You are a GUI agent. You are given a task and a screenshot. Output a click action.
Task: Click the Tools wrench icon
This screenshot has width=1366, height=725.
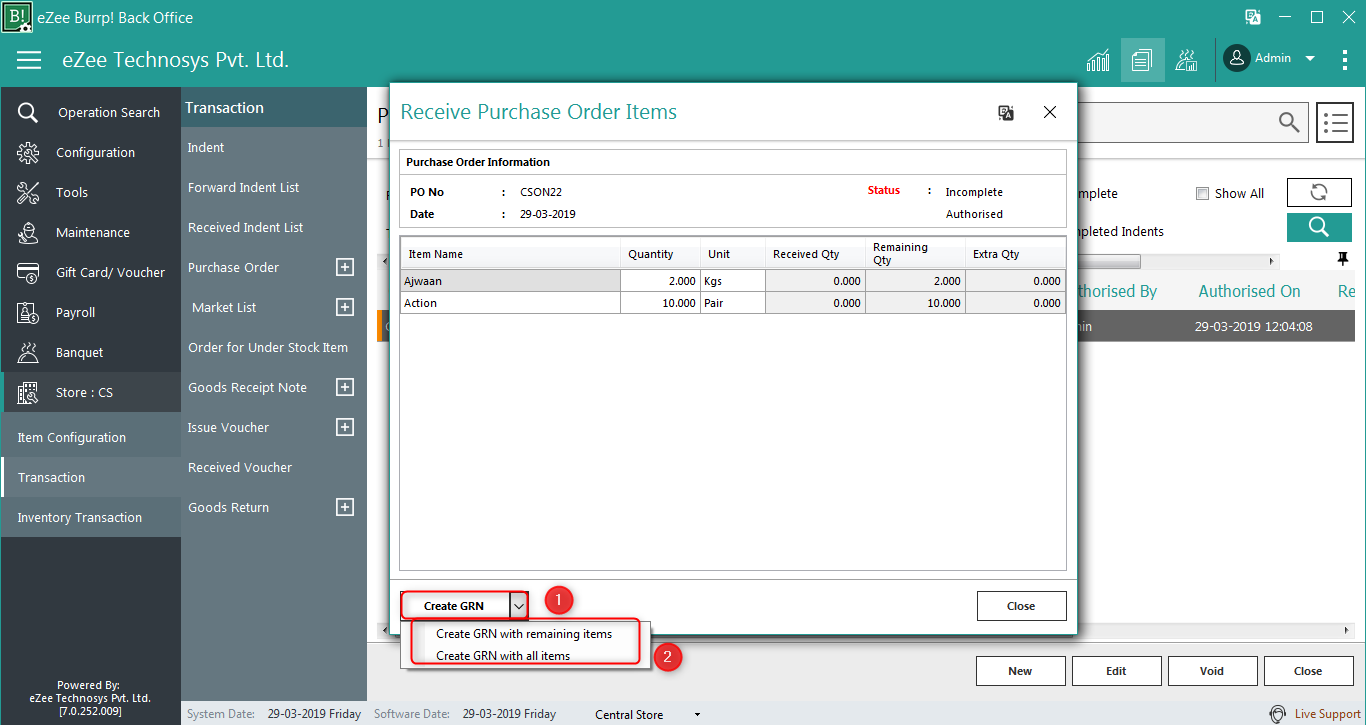pos(28,193)
